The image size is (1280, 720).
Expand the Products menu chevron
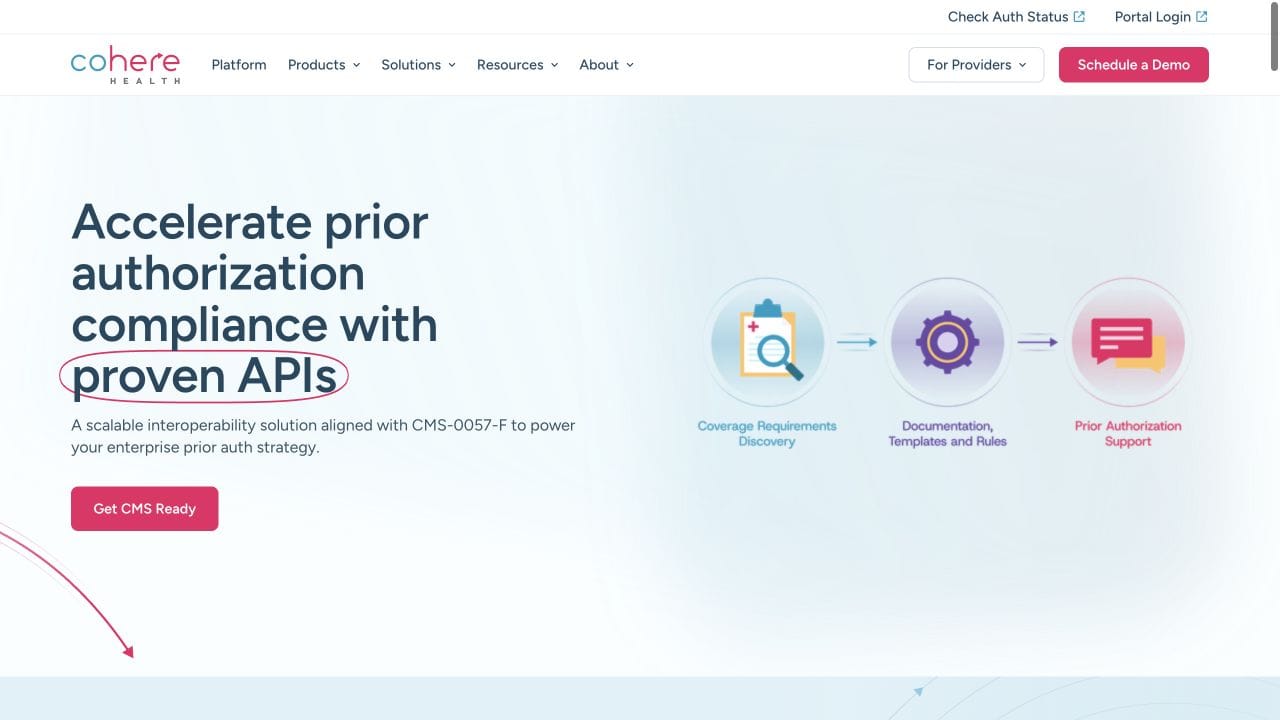355,65
